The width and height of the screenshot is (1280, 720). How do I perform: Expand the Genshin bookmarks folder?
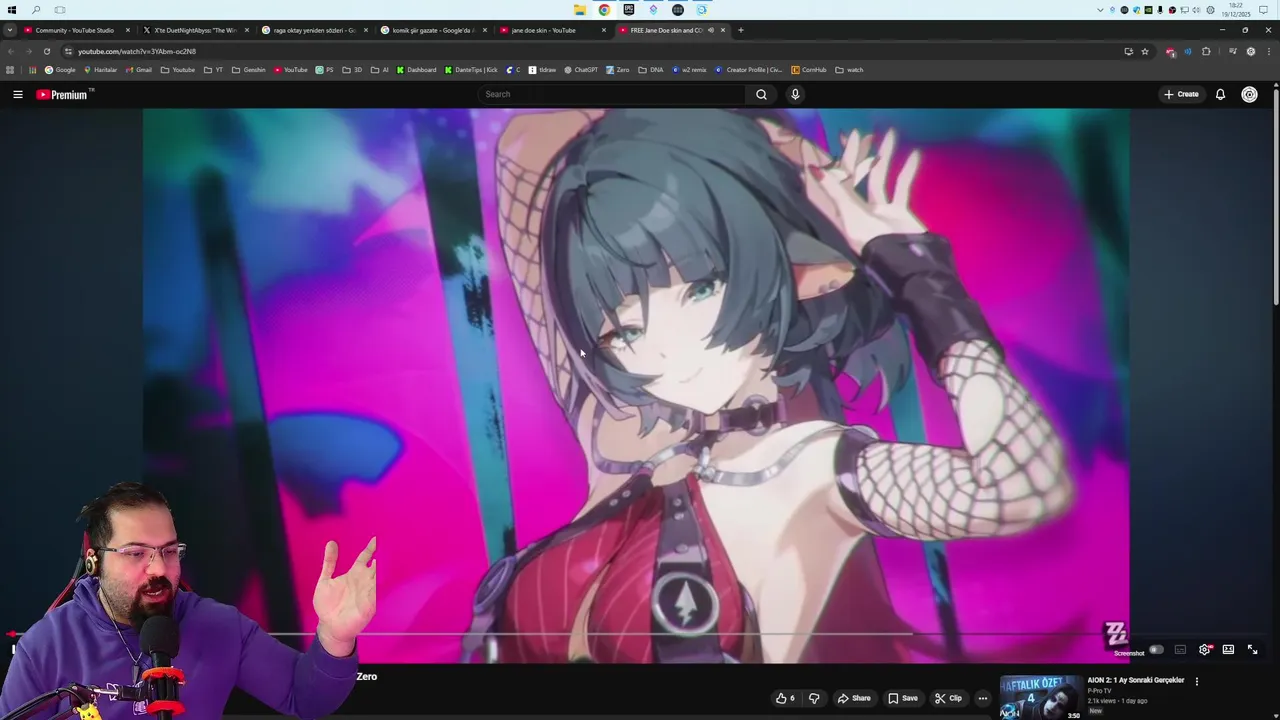point(249,70)
